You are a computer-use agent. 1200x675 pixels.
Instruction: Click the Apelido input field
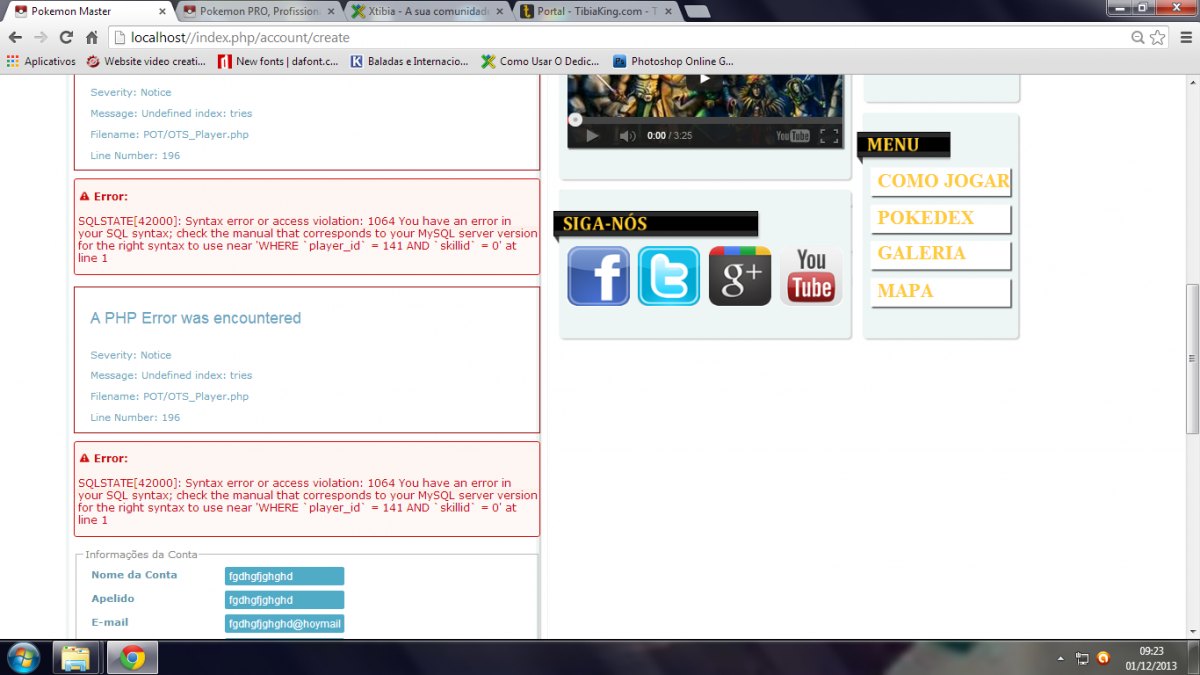284,600
